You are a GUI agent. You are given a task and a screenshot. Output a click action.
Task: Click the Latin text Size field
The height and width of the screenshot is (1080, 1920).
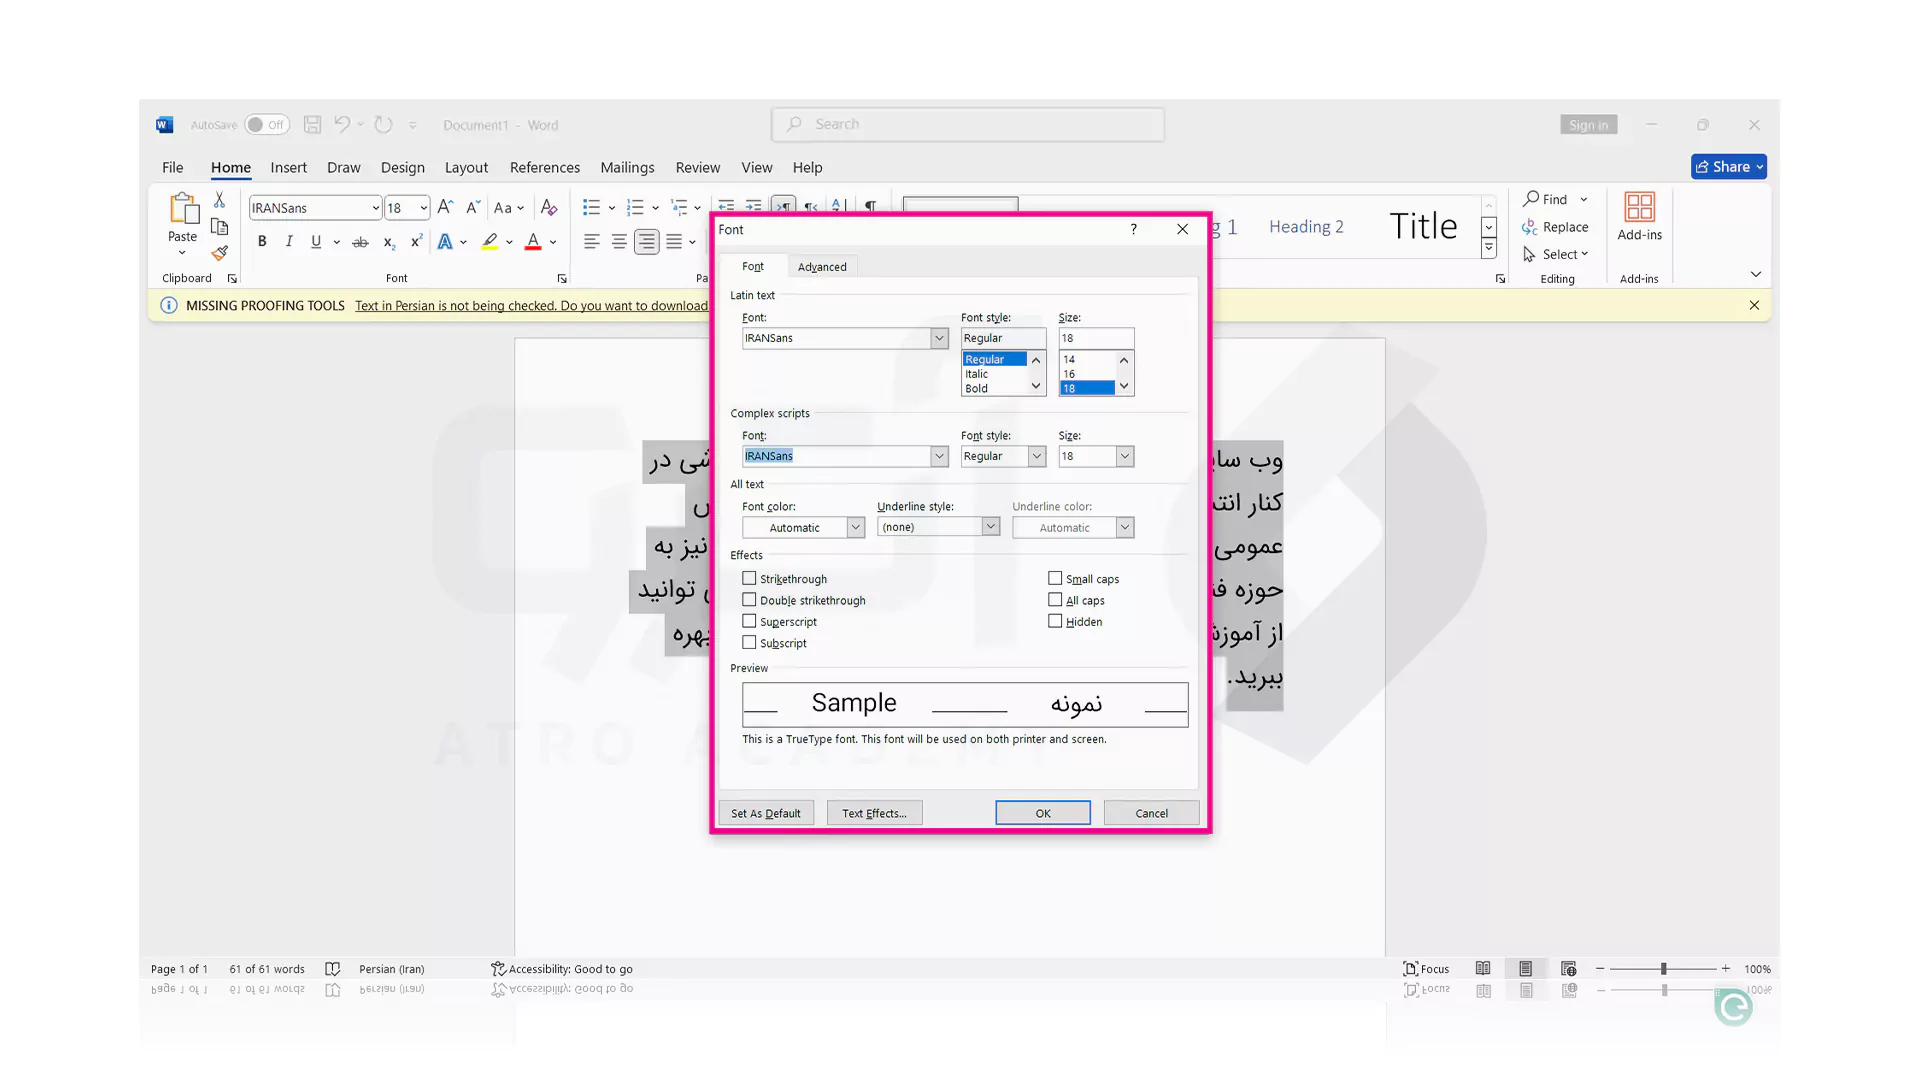(x=1096, y=338)
